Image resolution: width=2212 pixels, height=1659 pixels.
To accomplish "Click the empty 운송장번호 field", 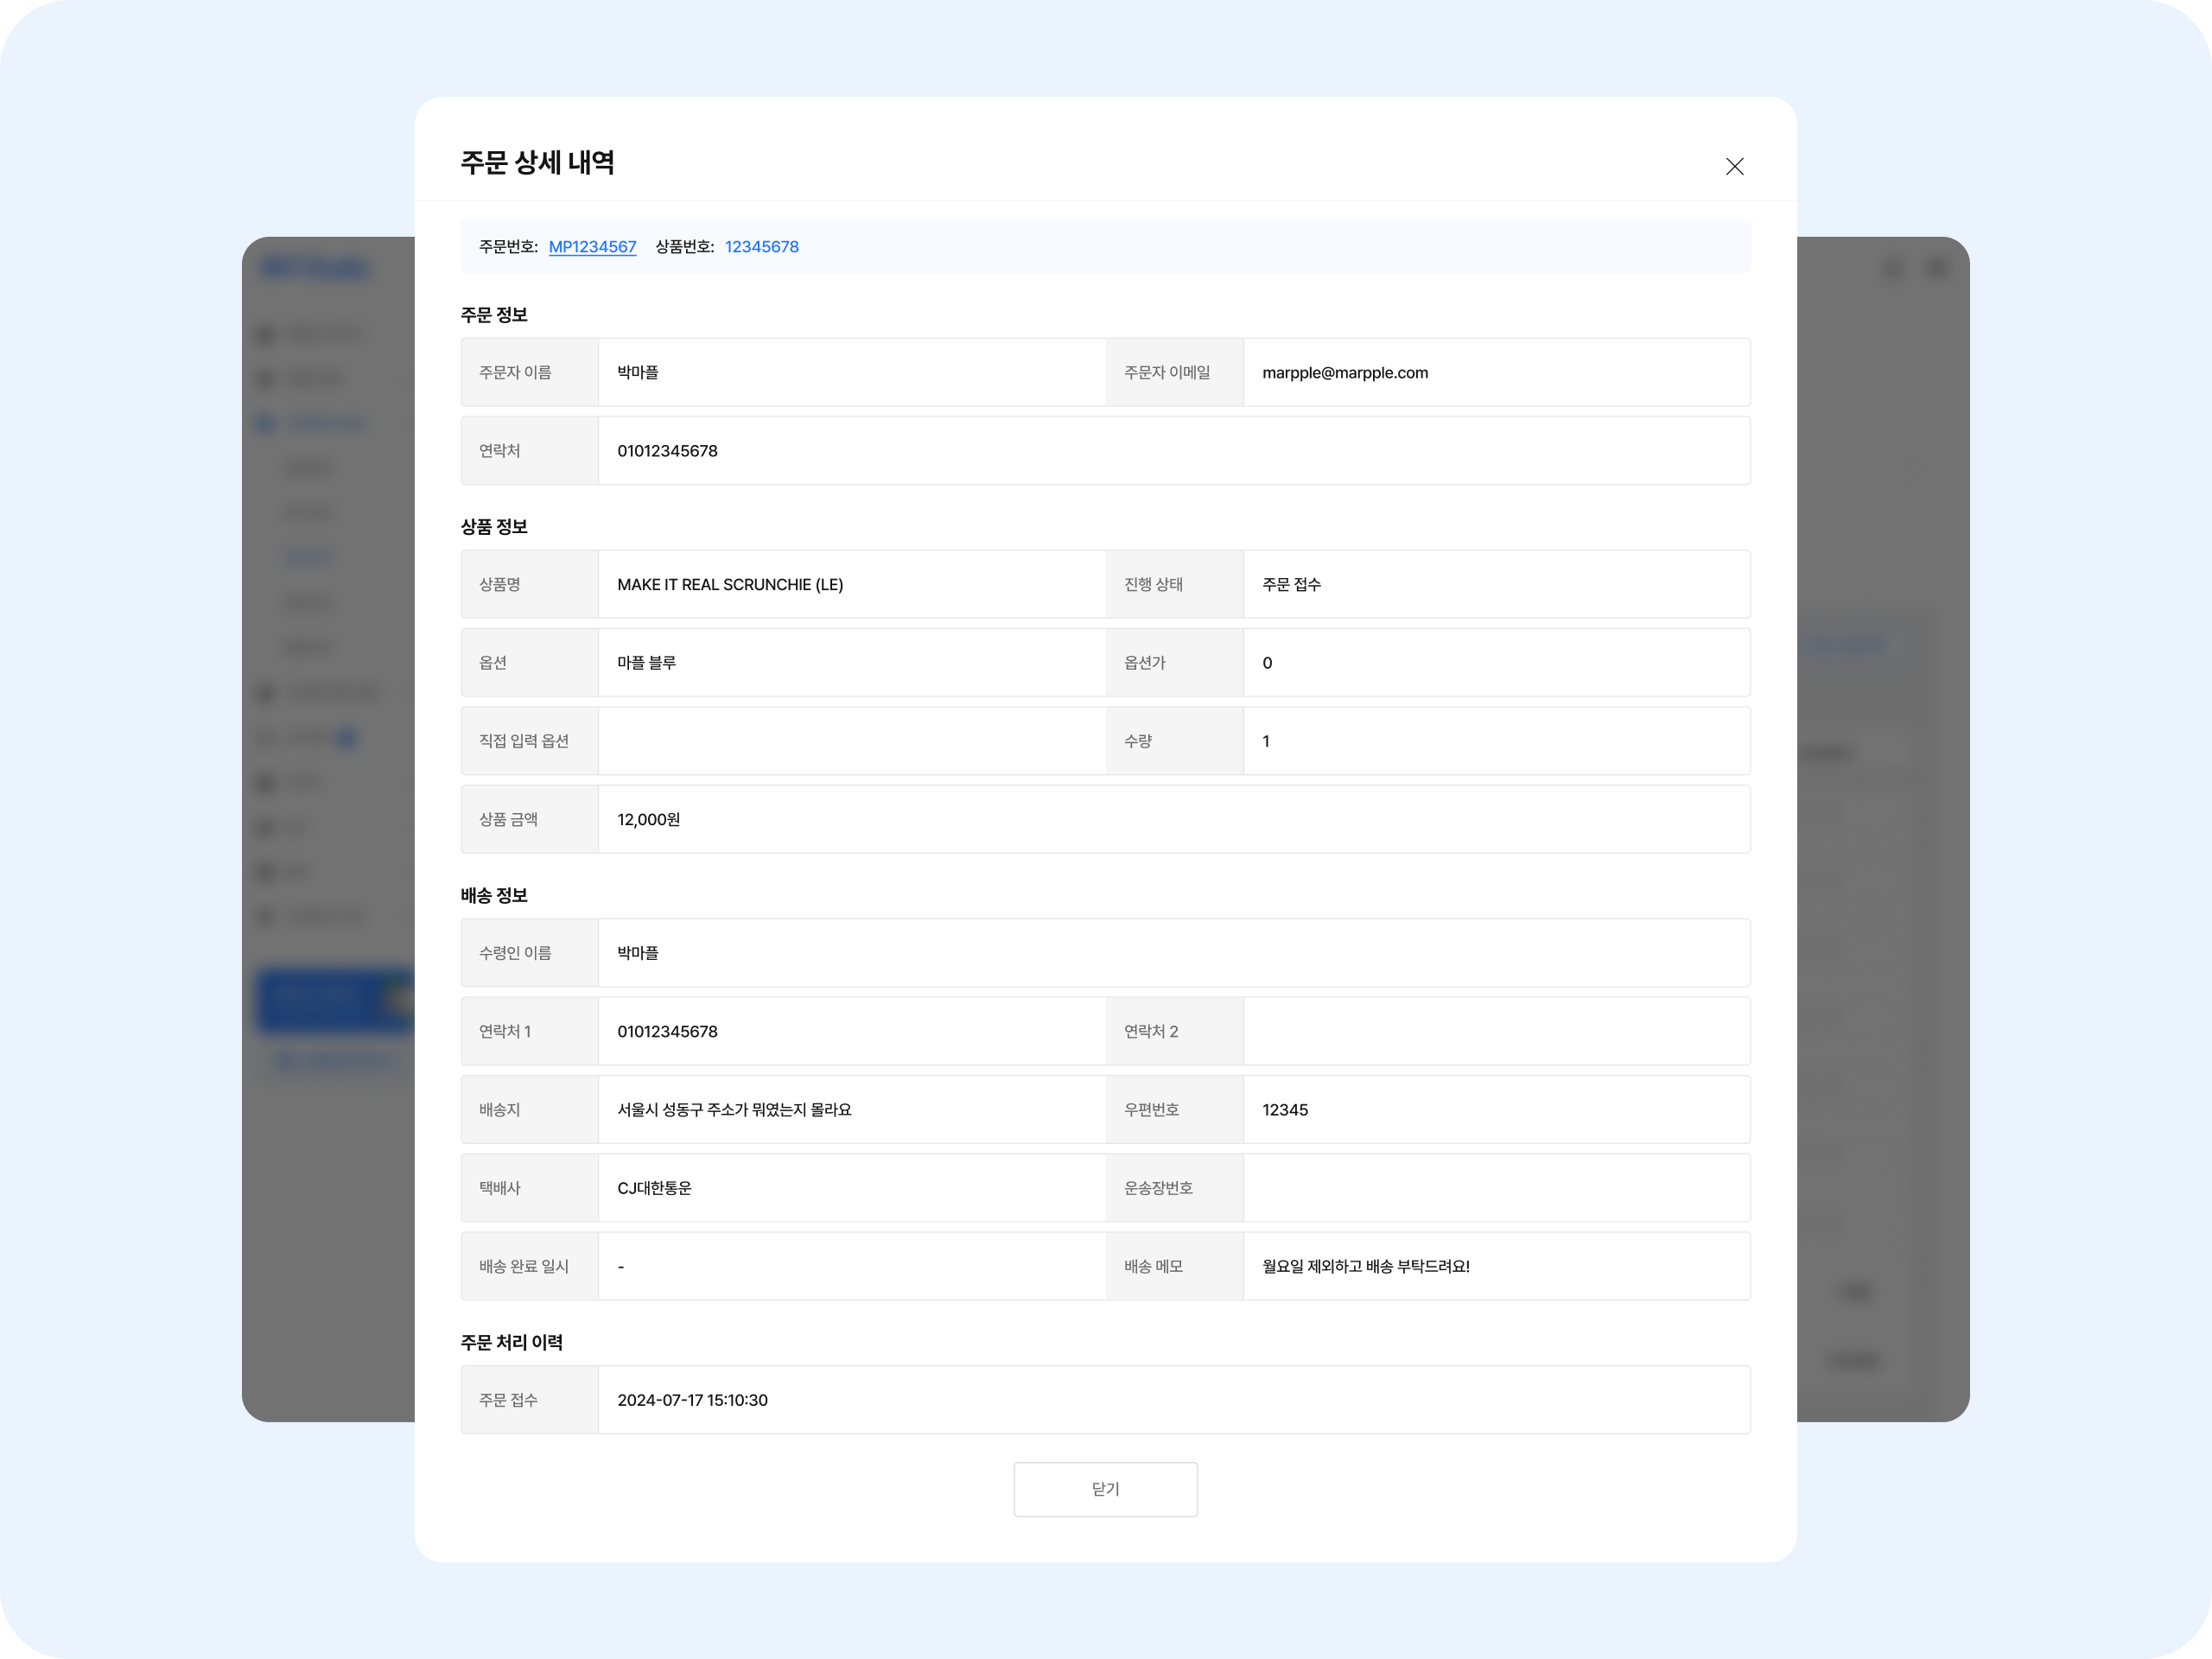I will (x=1495, y=1188).
